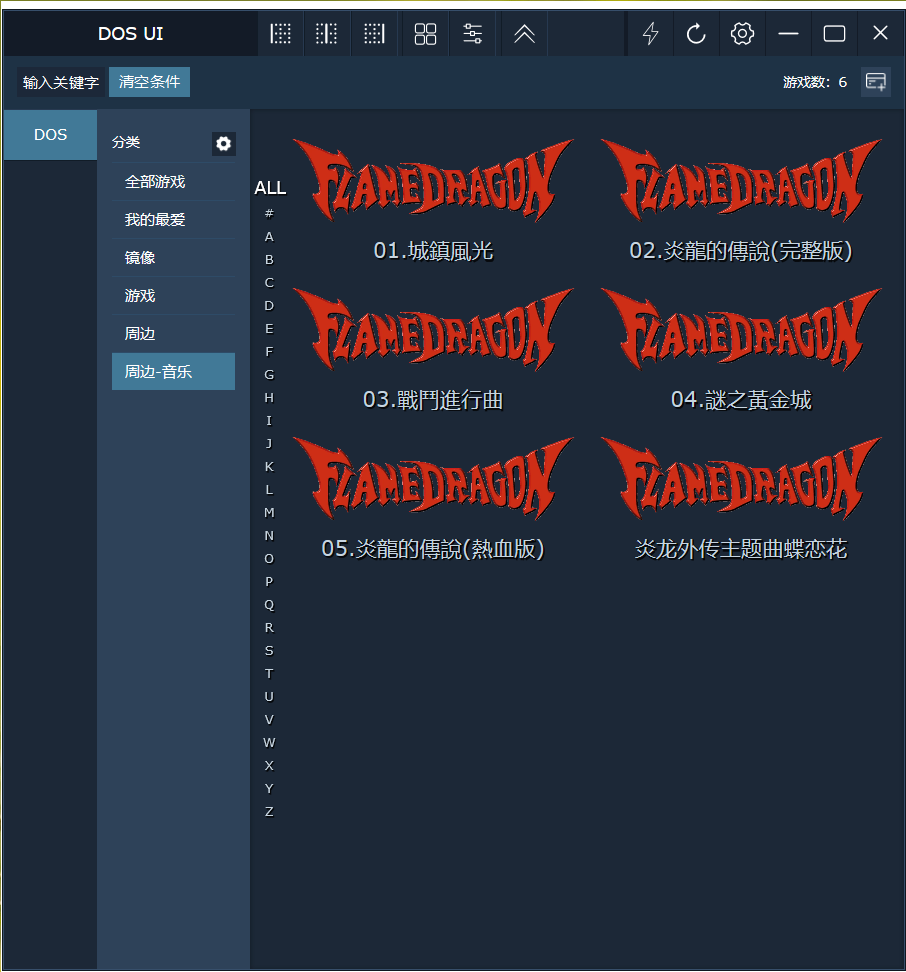Click the center-line panel layout icon

327,34
